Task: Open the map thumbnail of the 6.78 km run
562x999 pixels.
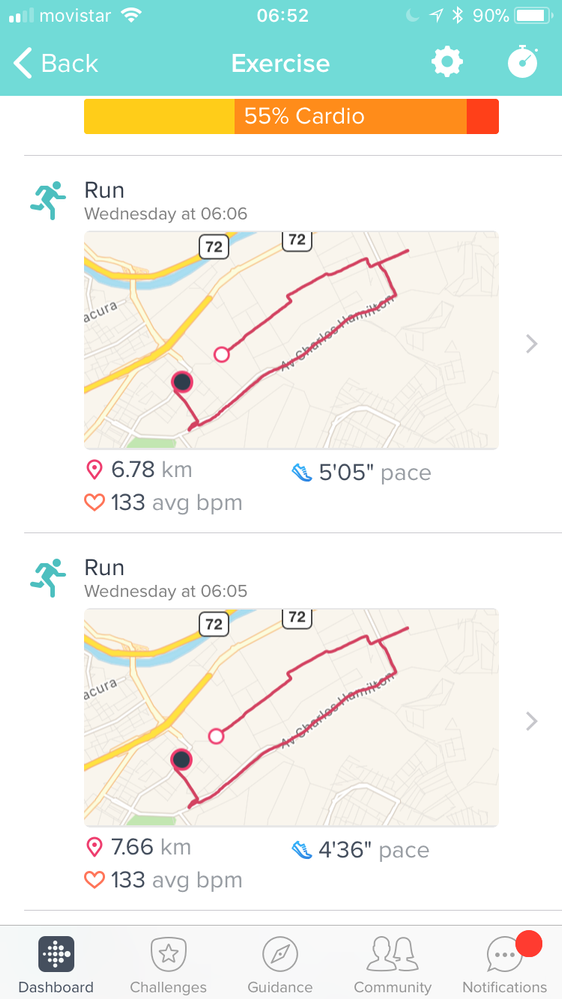Action: [291, 340]
